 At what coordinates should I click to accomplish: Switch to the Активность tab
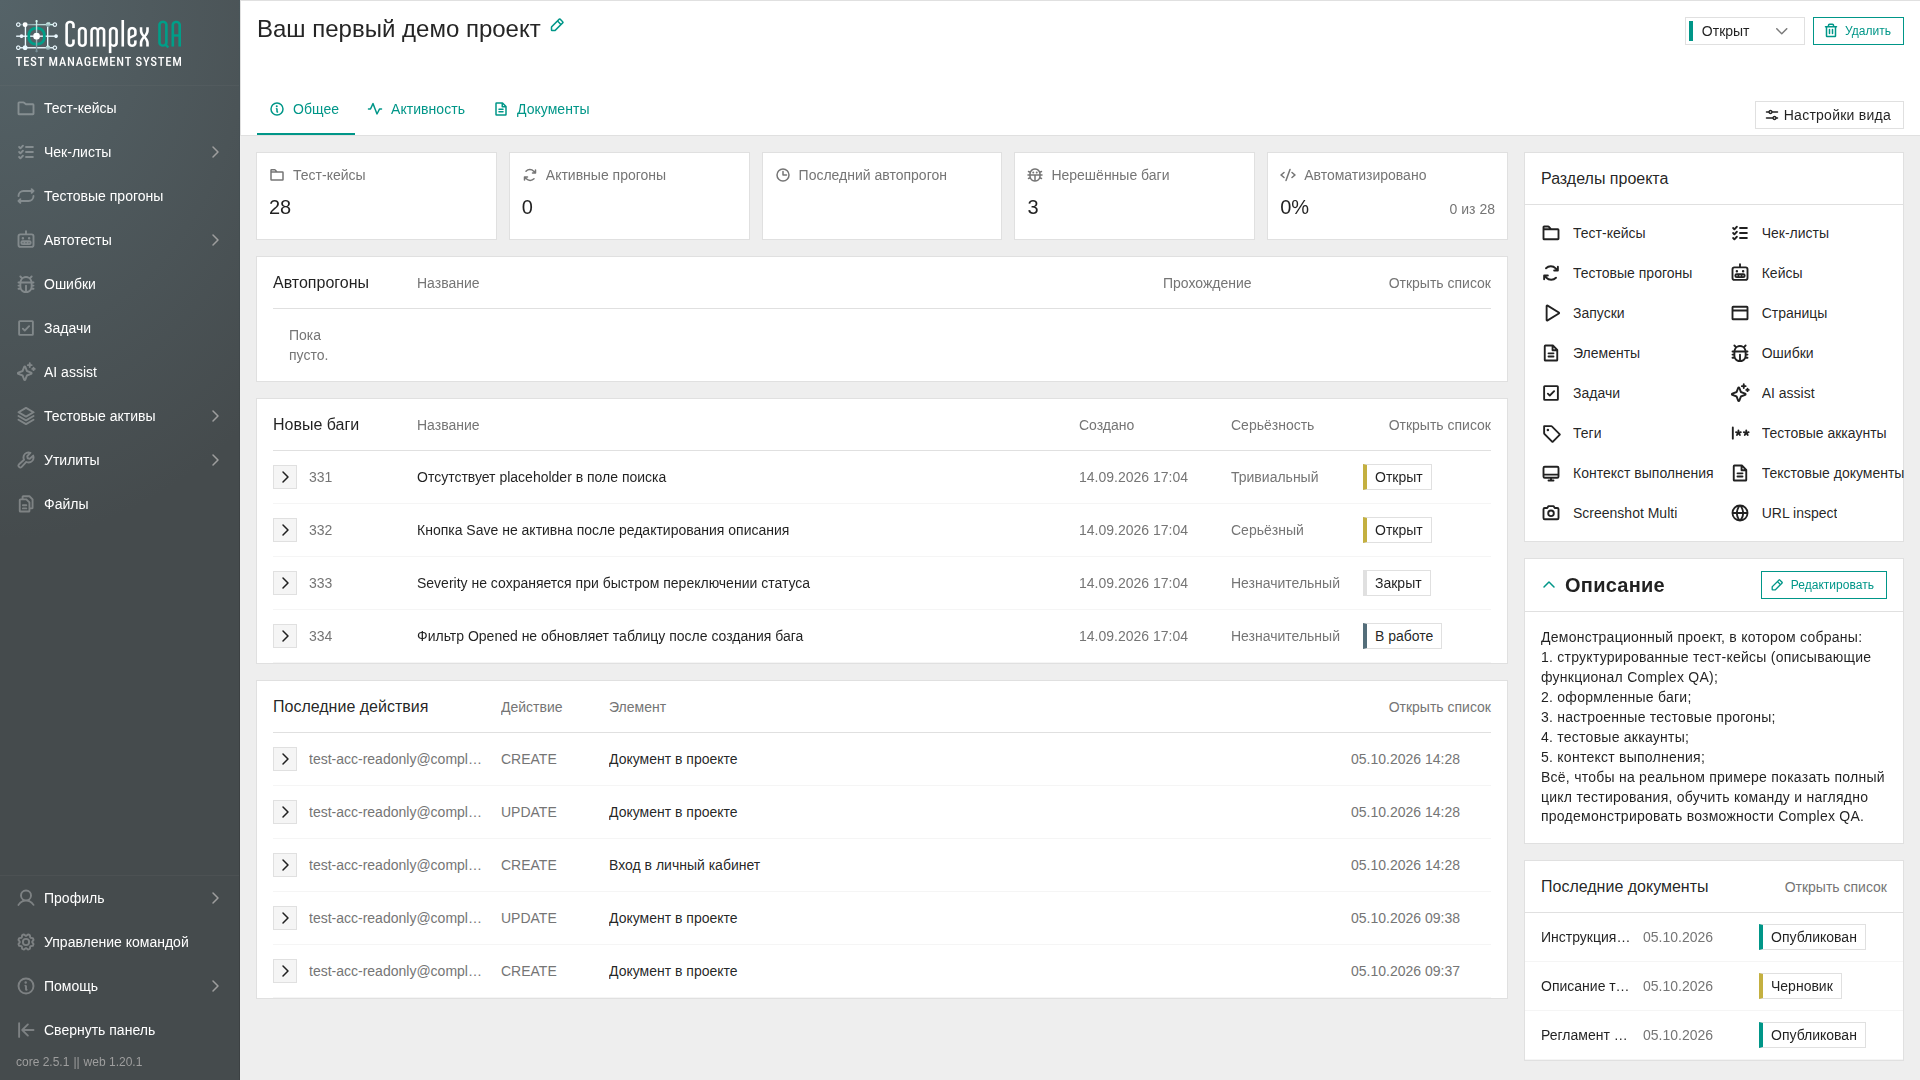[416, 109]
